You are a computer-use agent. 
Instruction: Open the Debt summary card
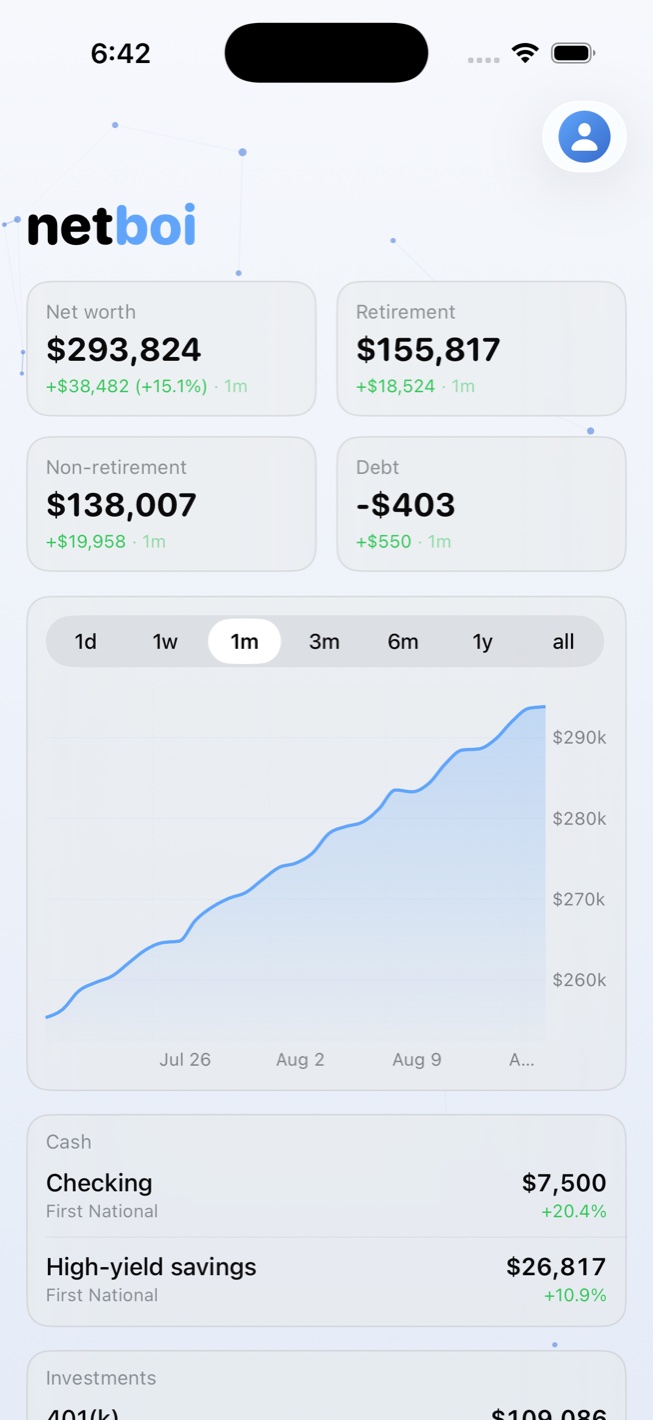(481, 504)
